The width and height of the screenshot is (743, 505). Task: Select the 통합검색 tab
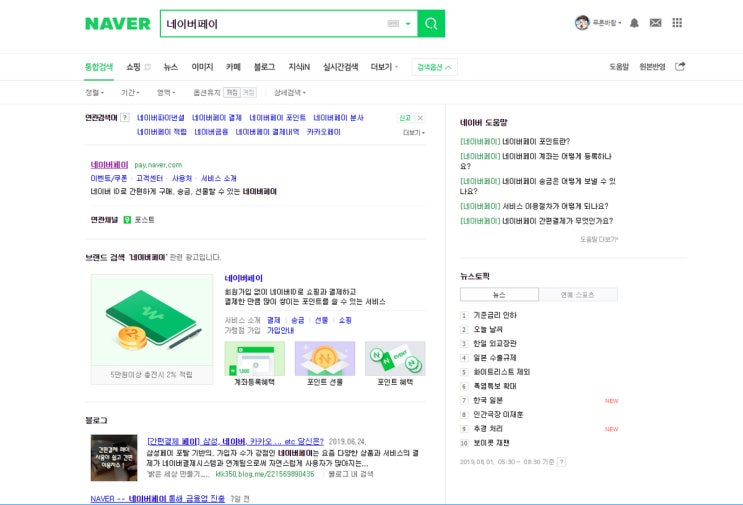point(99,67)
